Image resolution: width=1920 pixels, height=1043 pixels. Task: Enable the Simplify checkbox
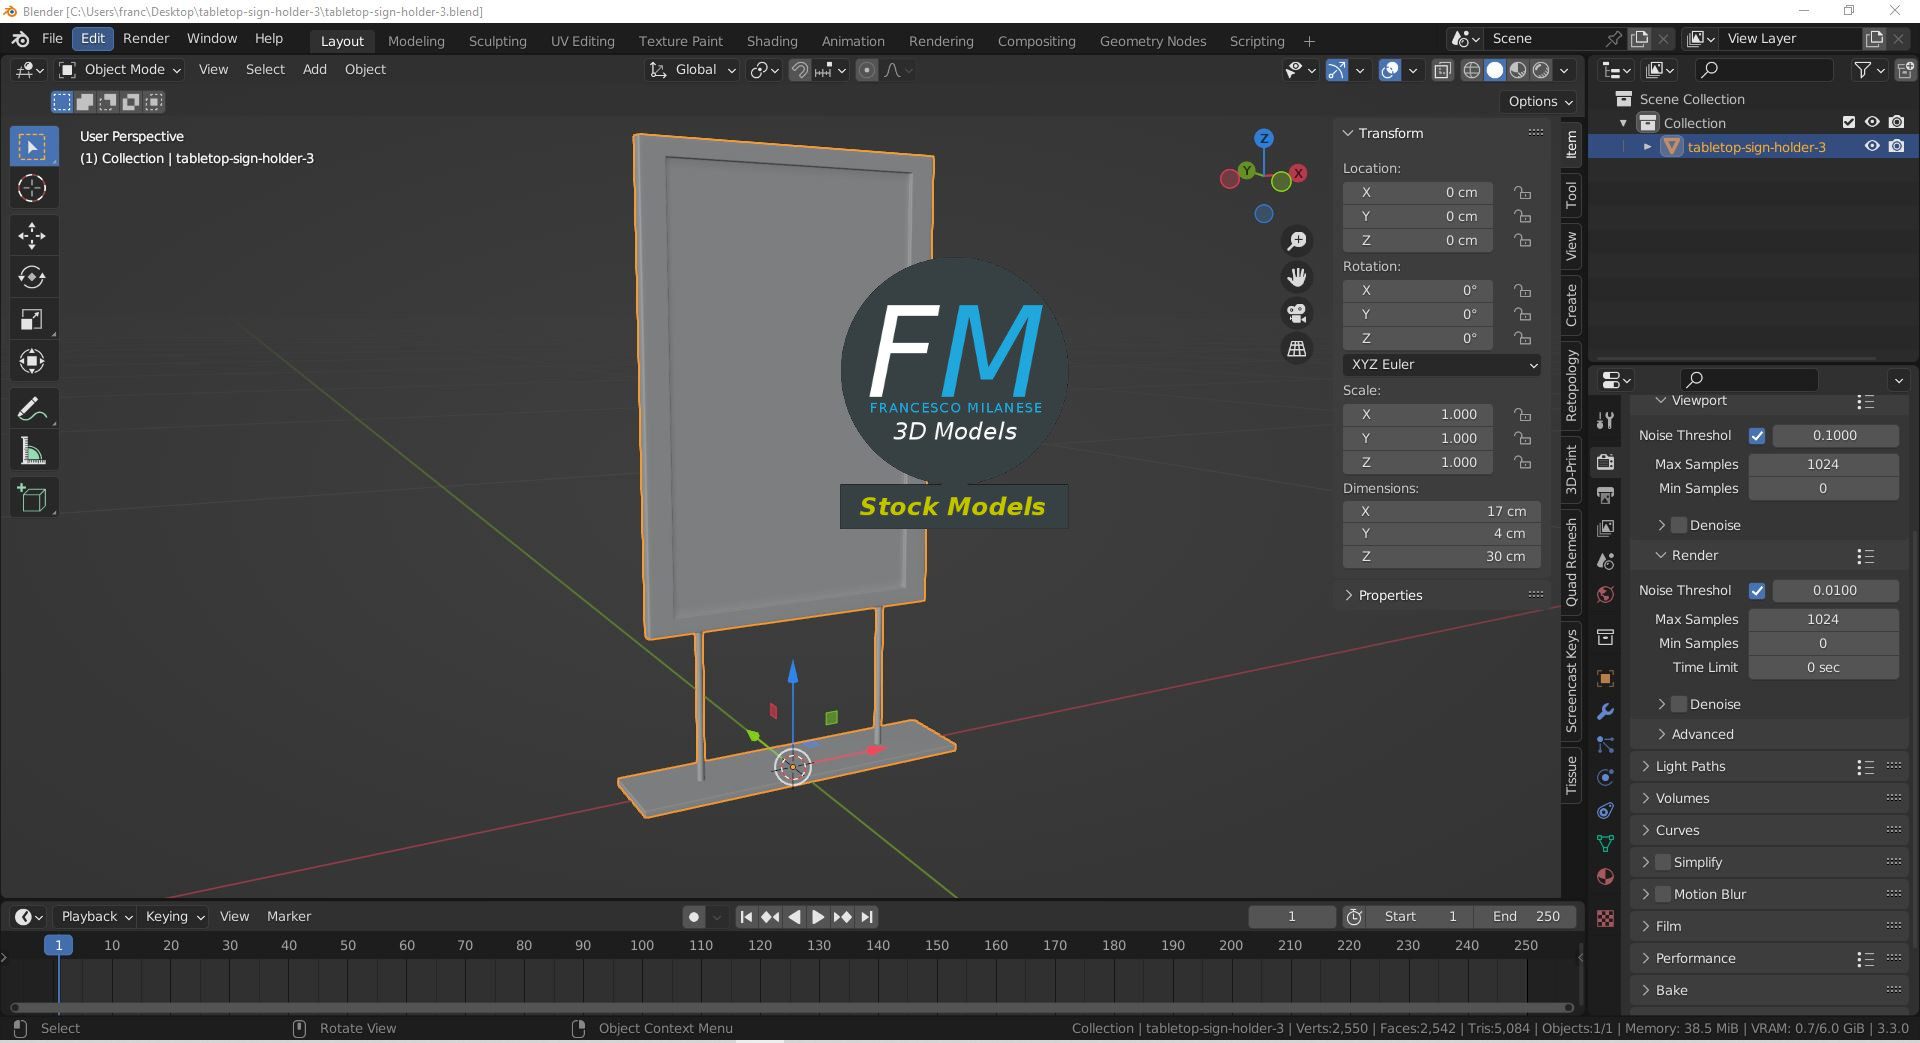(x=1663, y=862)
